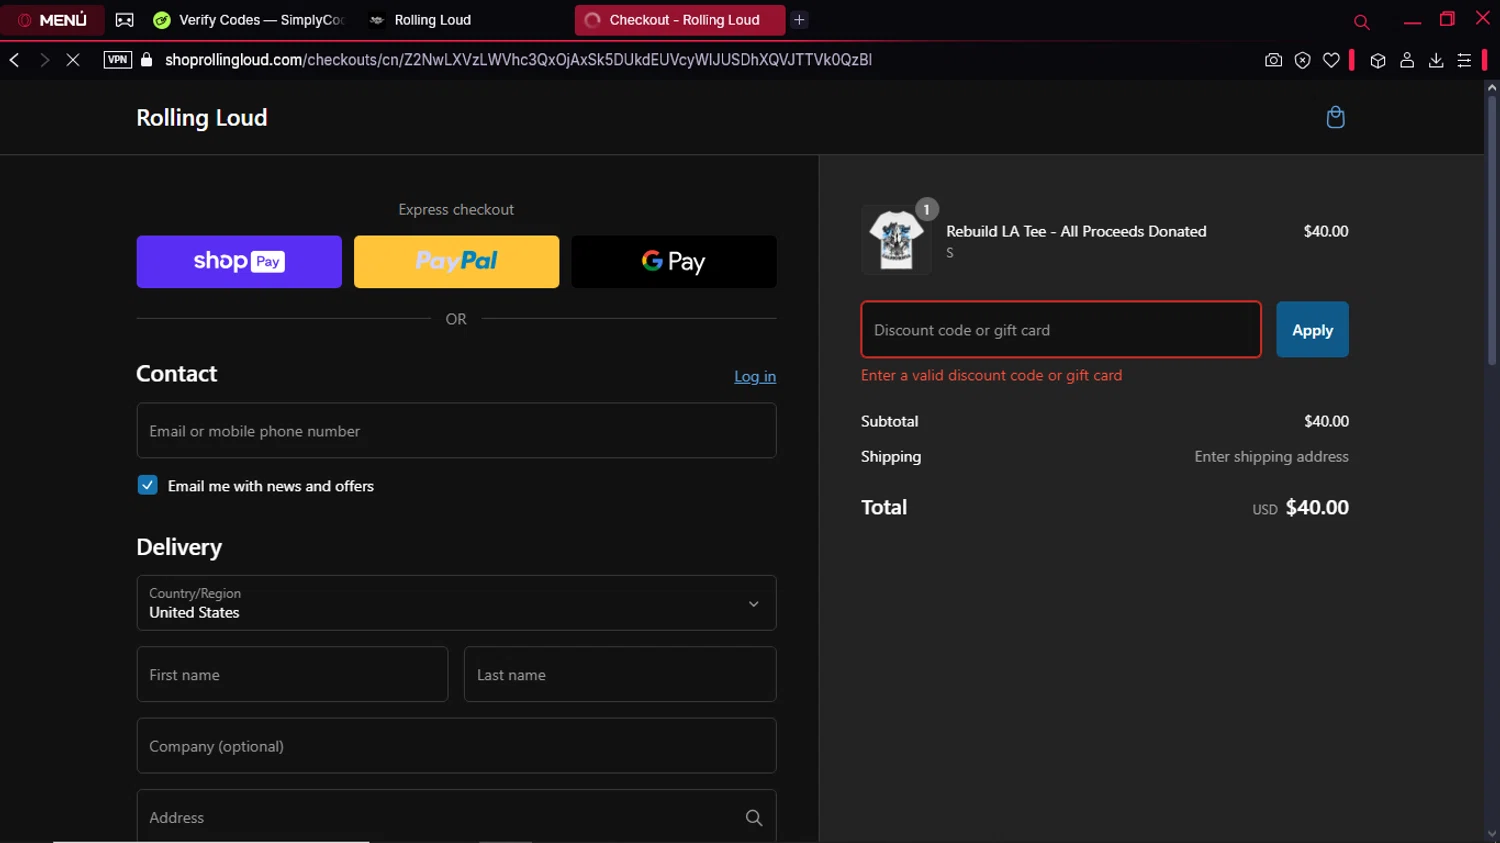Click the Express checkout label
The height and width of the screenshot is (843, 1500).
456,210
